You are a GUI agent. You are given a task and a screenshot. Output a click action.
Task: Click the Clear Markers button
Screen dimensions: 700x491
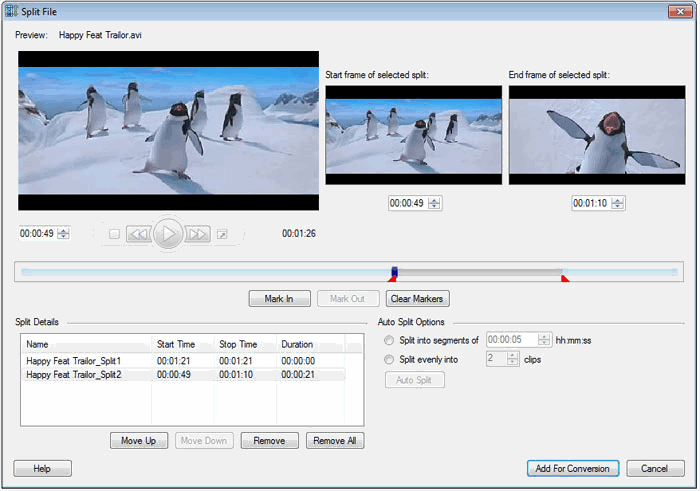tap(417, 298)
